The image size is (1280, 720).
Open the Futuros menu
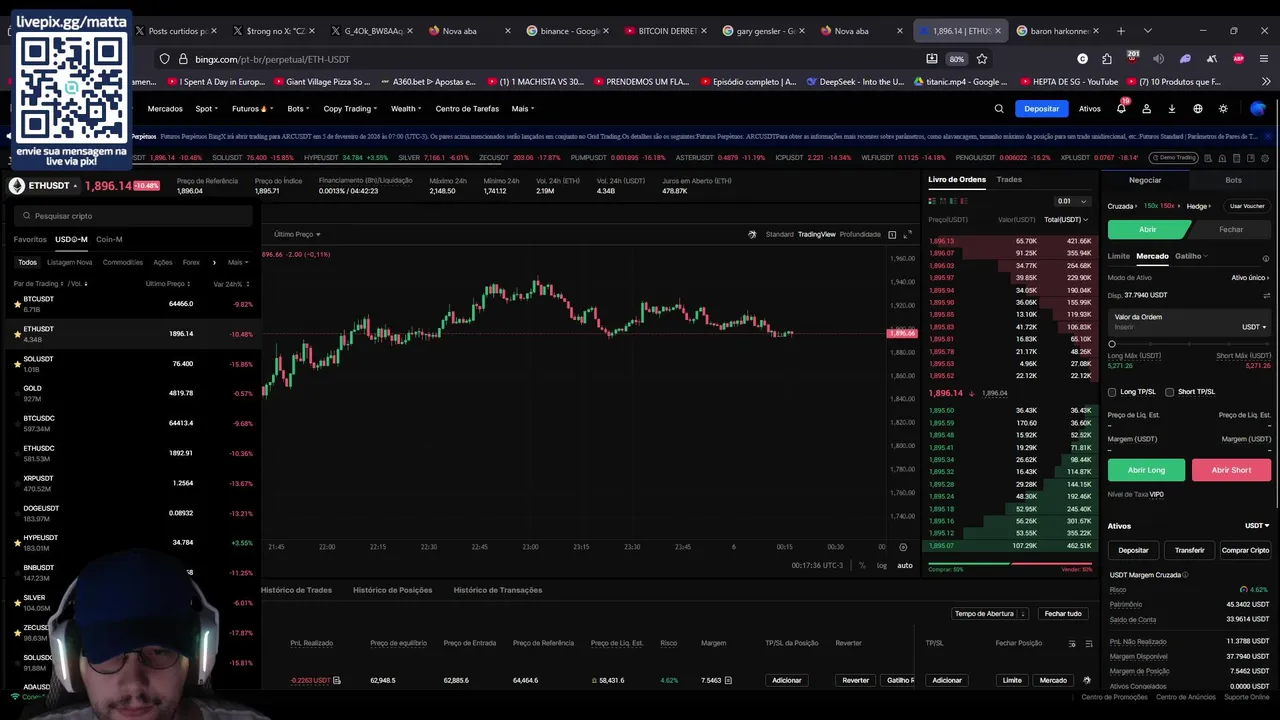(250, 108)
